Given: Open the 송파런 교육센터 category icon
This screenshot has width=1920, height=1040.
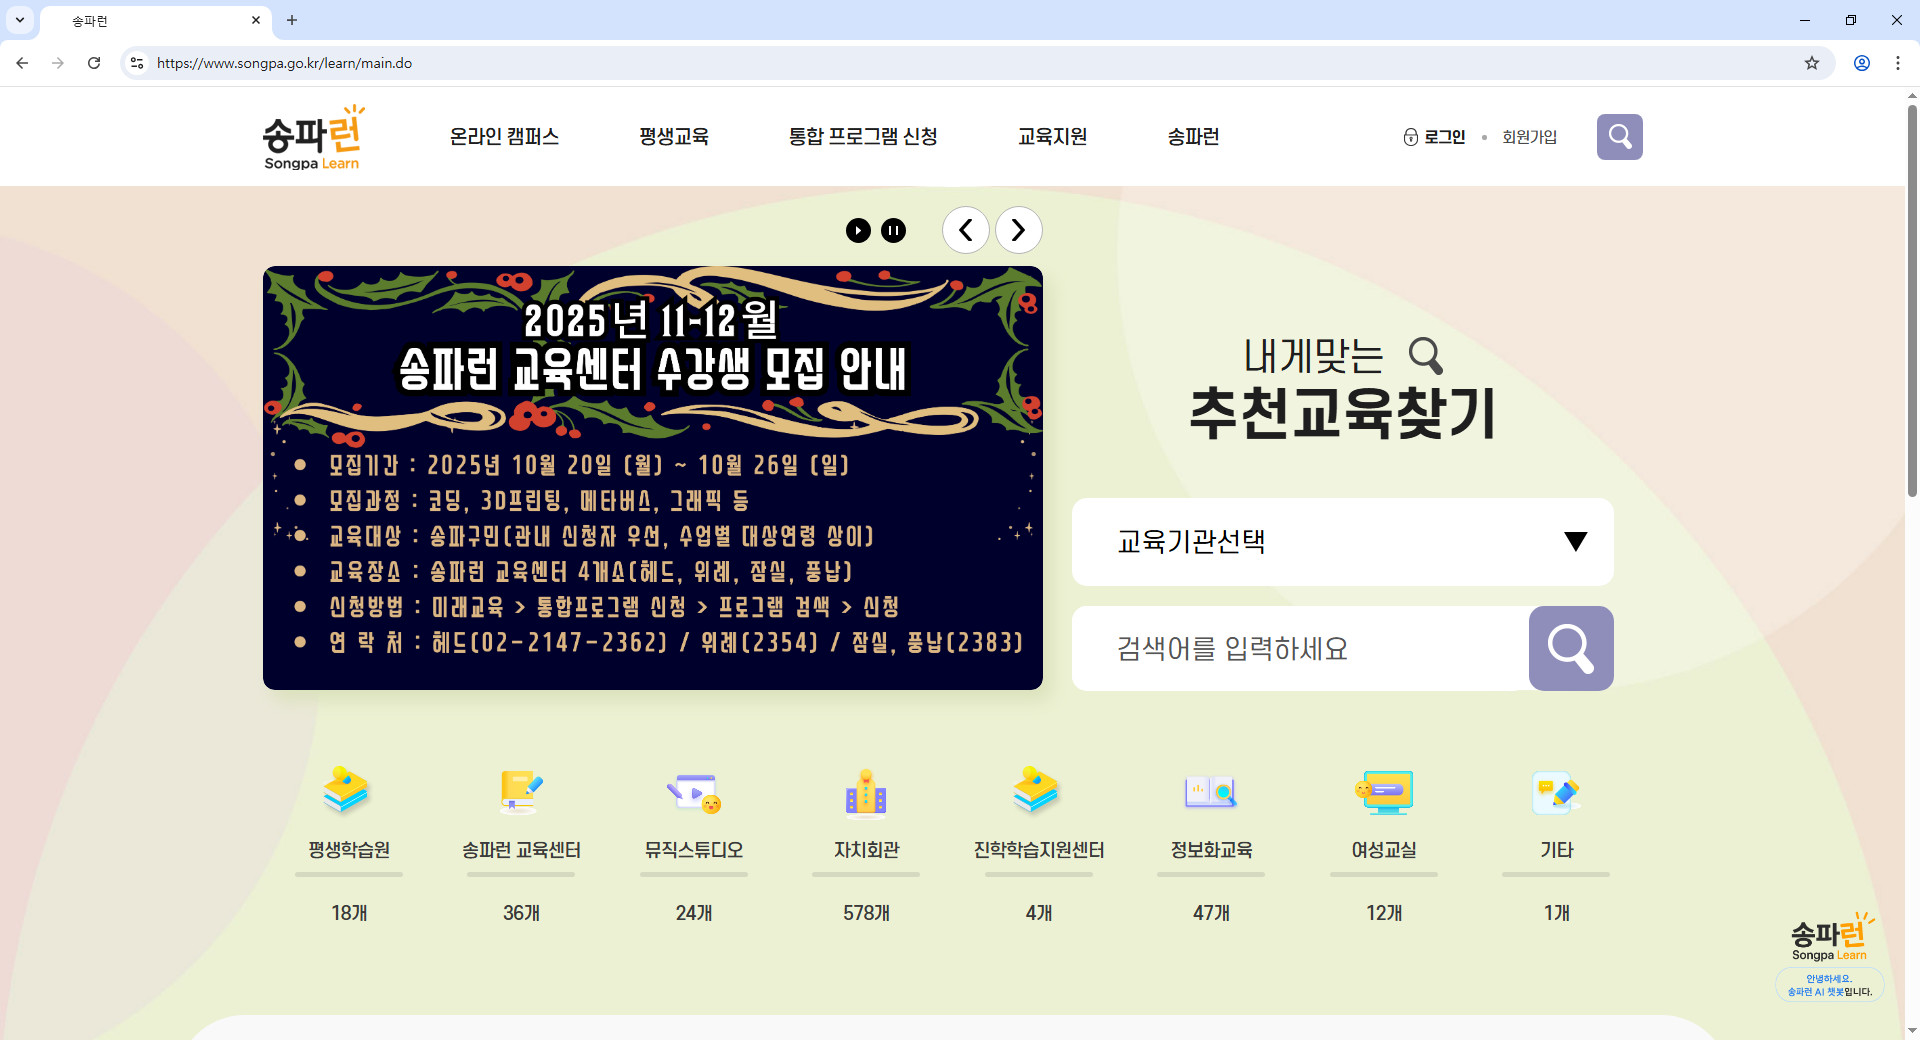Looking at the screenshot, I should [521, 791].
